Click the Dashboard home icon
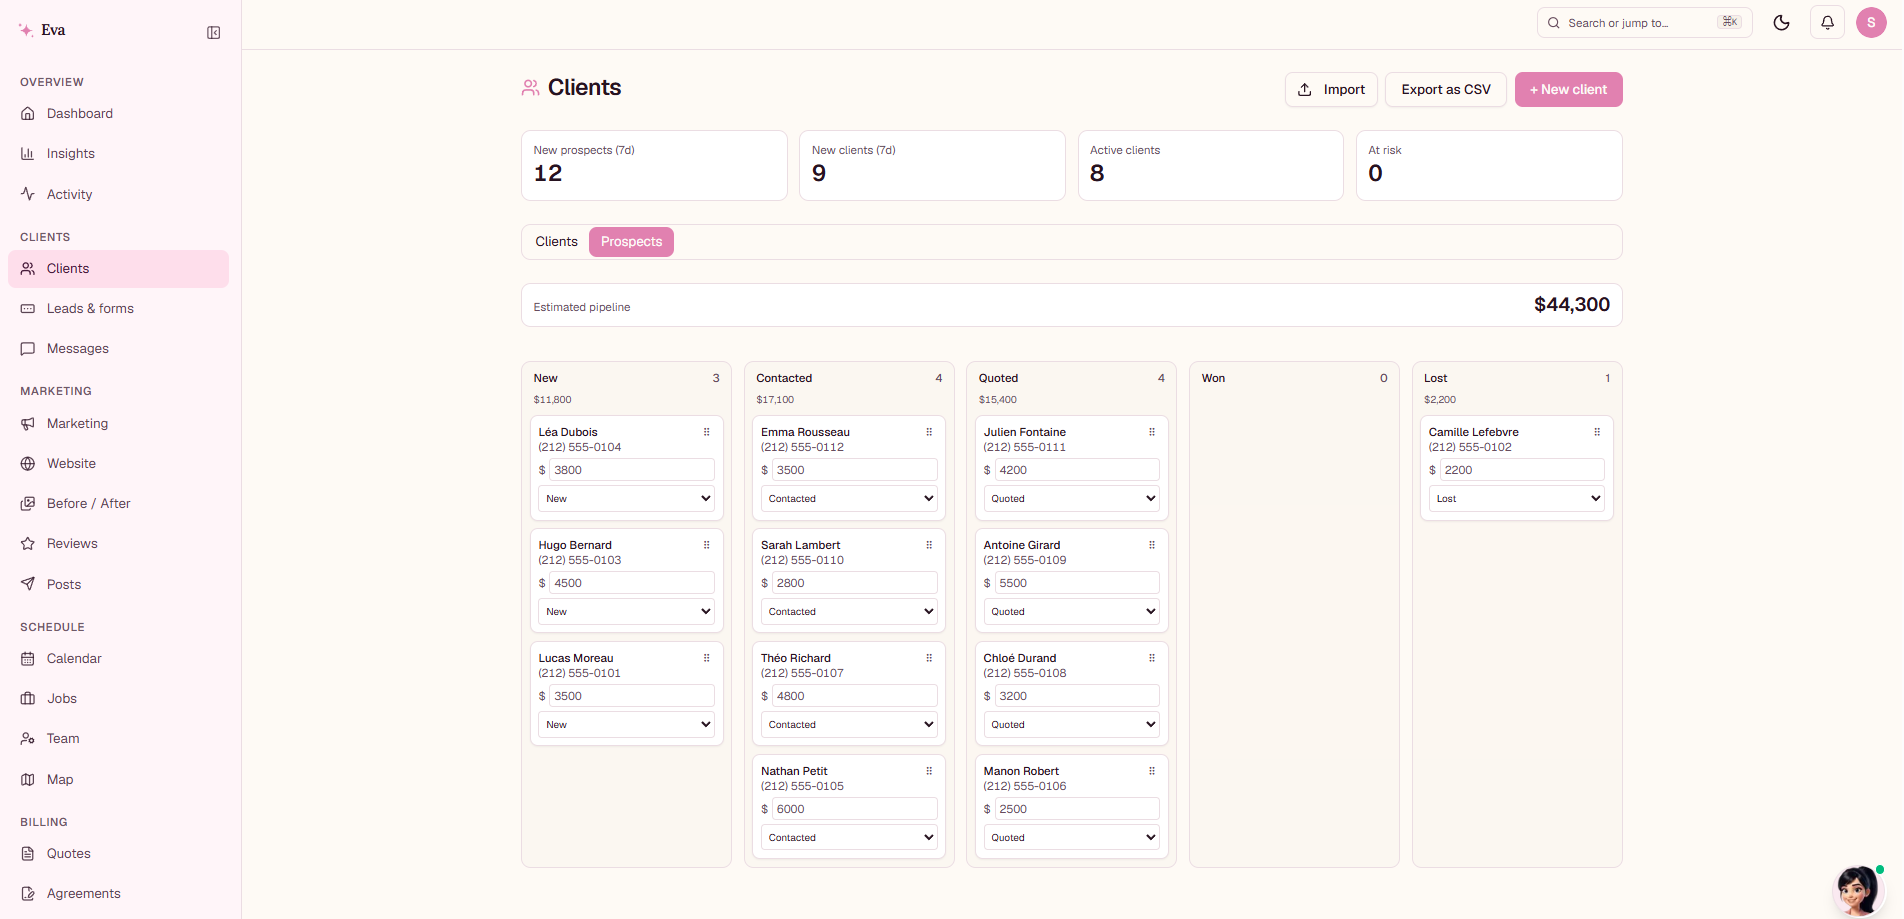 click(28, 114)
